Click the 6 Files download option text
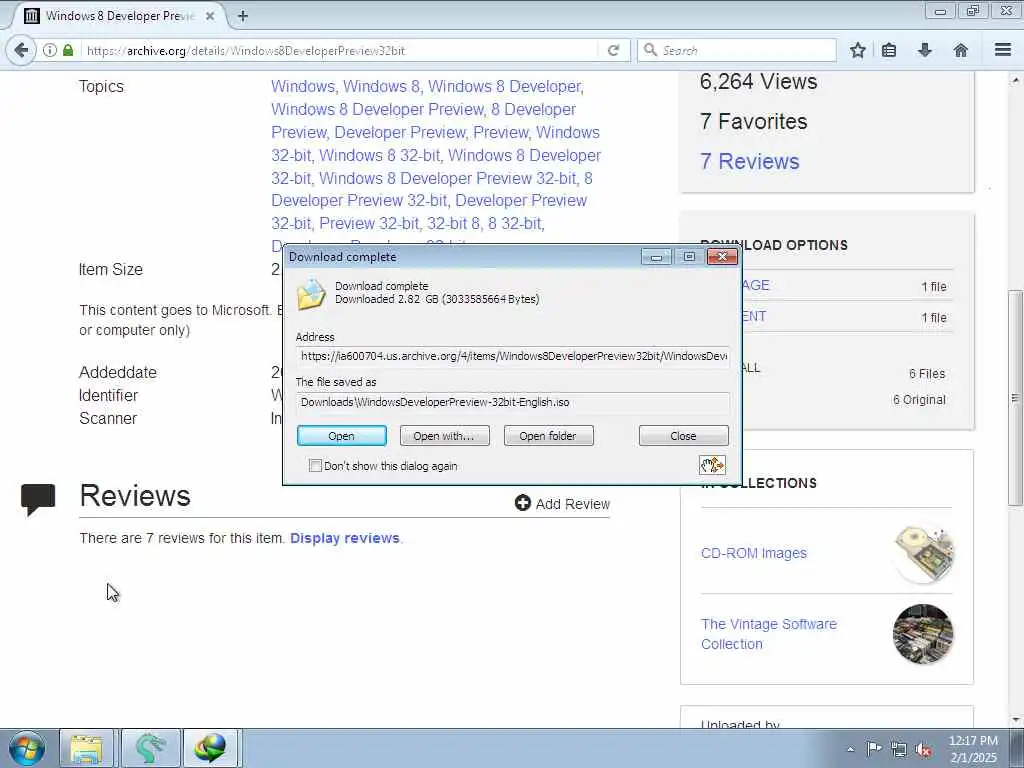 click(x=927, y=374)
